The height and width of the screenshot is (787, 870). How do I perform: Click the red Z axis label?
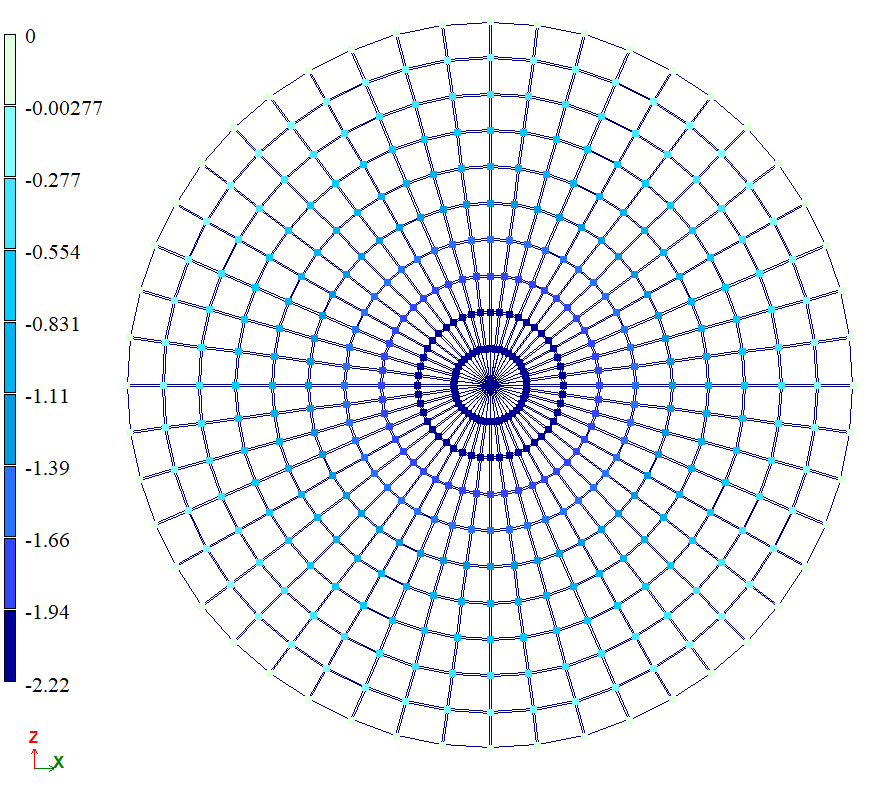click(33, 737)
